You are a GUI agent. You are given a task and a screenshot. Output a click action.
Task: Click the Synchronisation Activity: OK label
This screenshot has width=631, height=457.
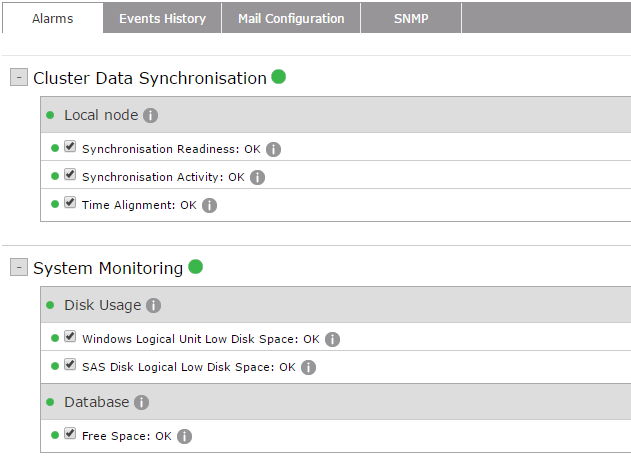[163, 177]
